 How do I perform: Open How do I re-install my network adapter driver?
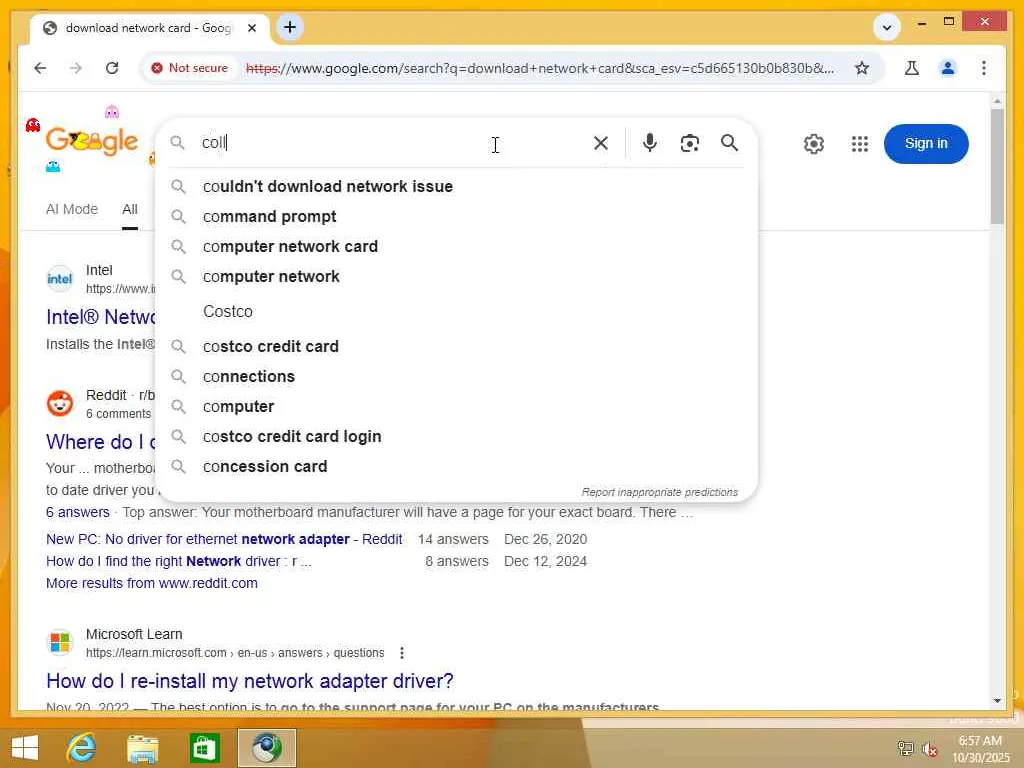pos(249,681)
